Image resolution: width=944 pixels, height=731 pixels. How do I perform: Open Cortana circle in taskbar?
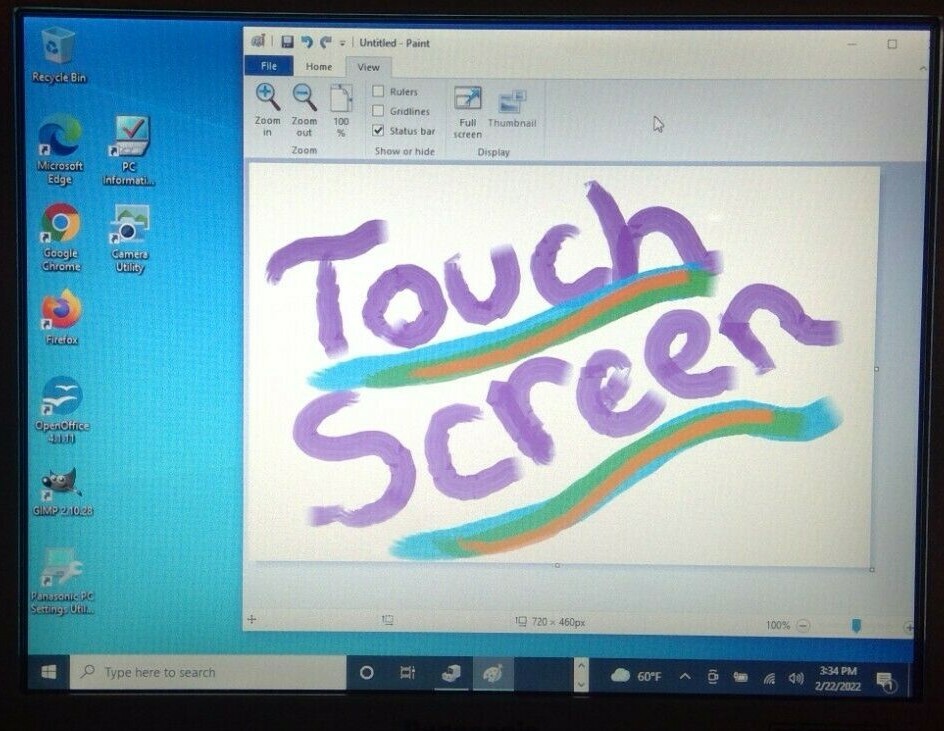366,673
